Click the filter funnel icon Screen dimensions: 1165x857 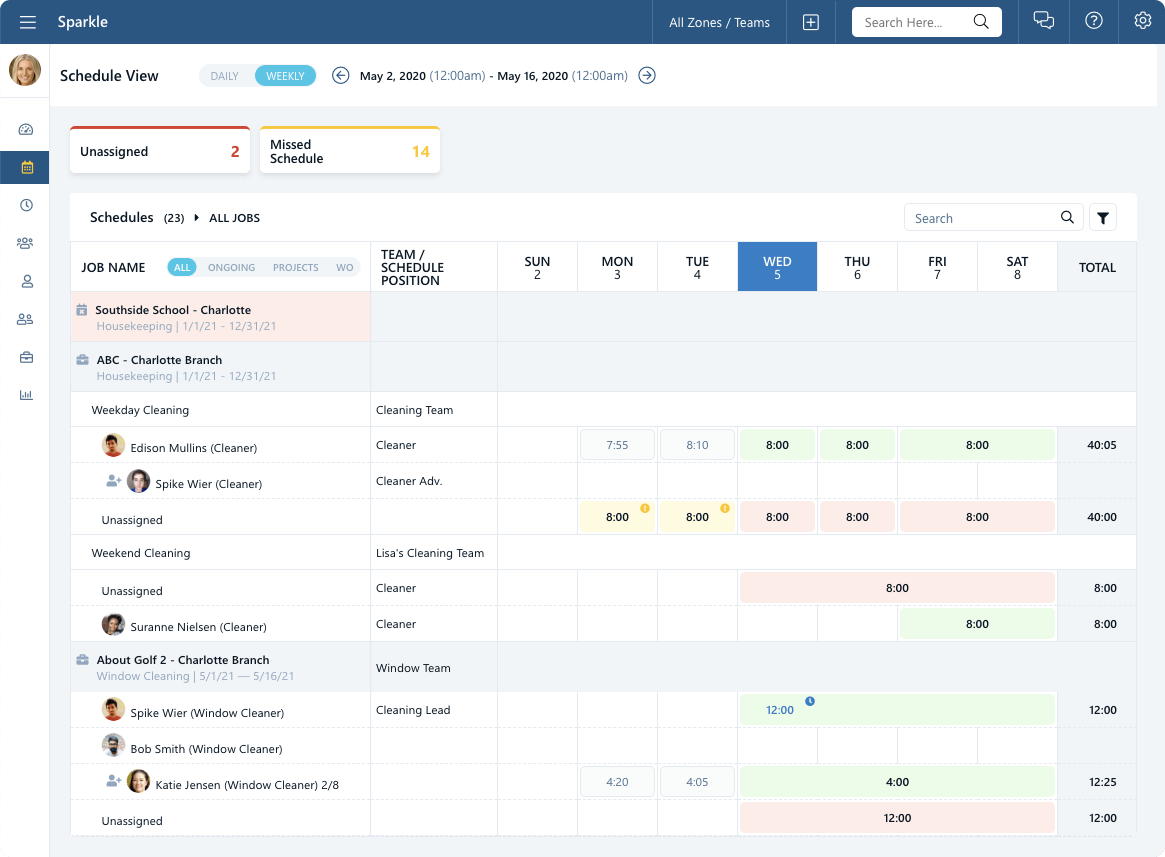point(1103,218)
